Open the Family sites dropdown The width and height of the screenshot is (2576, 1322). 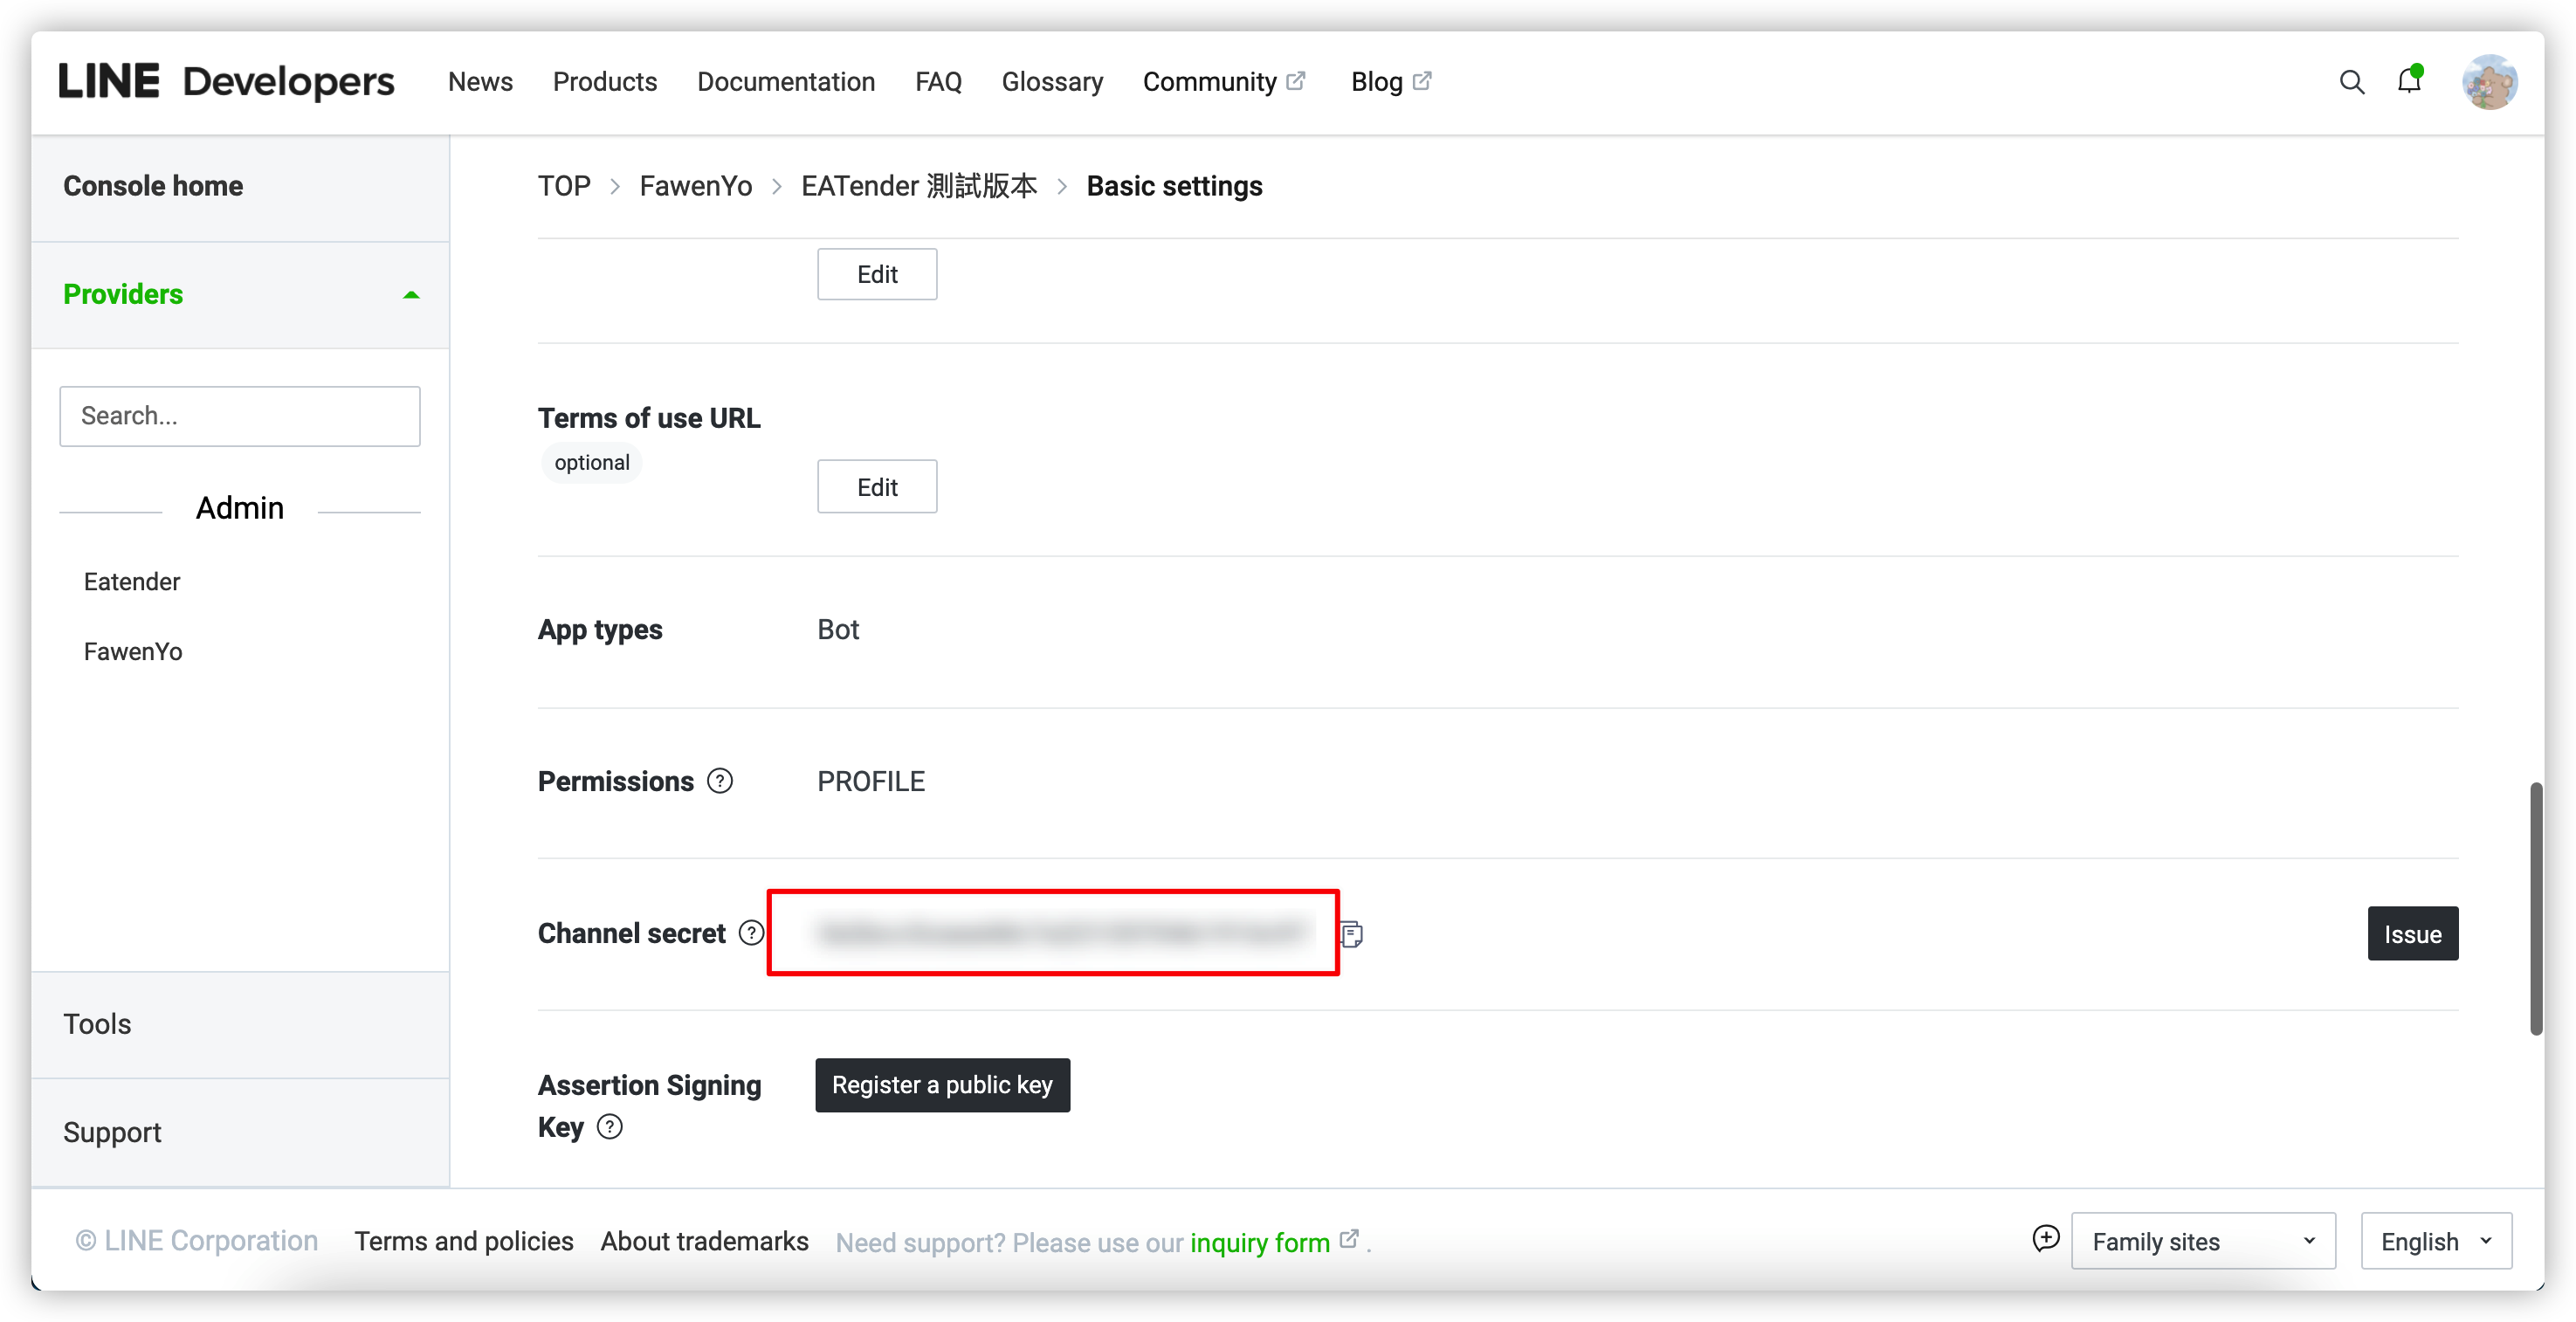(2203, 1241)
